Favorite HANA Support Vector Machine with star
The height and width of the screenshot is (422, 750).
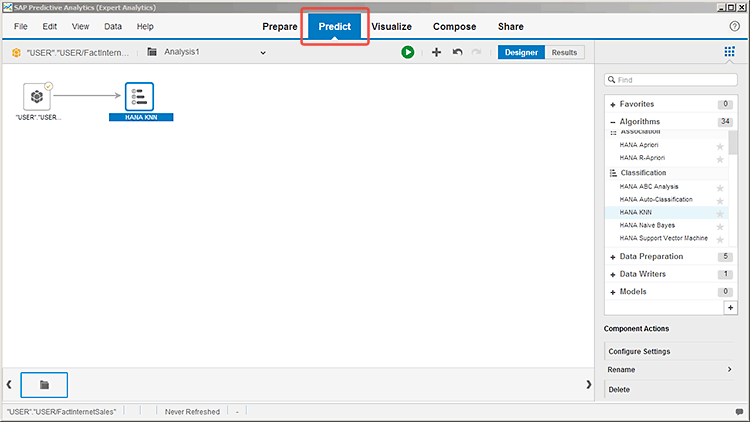click(720, 240)
